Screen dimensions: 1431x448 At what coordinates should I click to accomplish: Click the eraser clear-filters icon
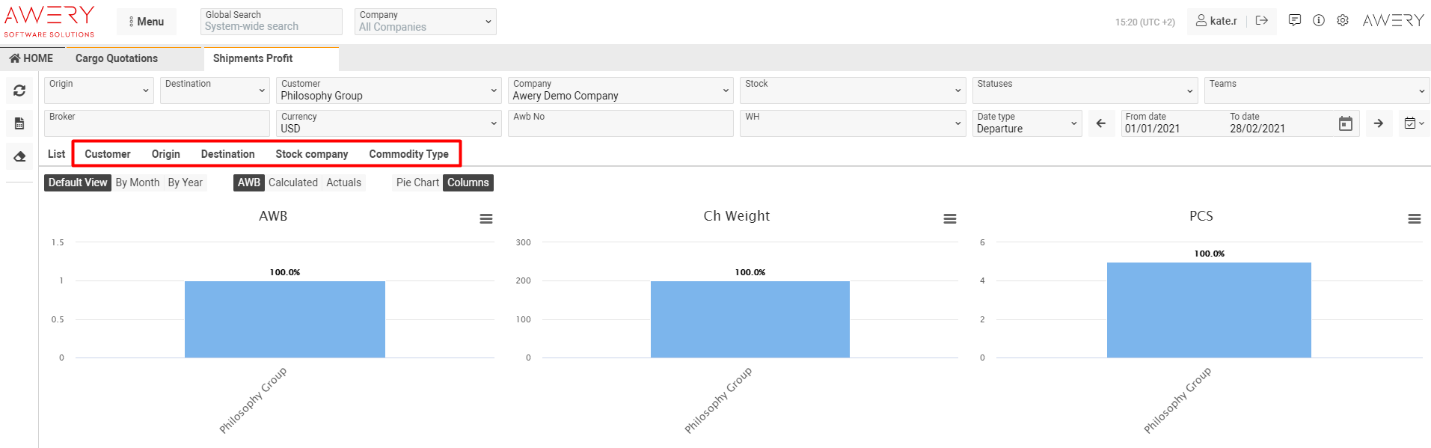click(19, 157)
